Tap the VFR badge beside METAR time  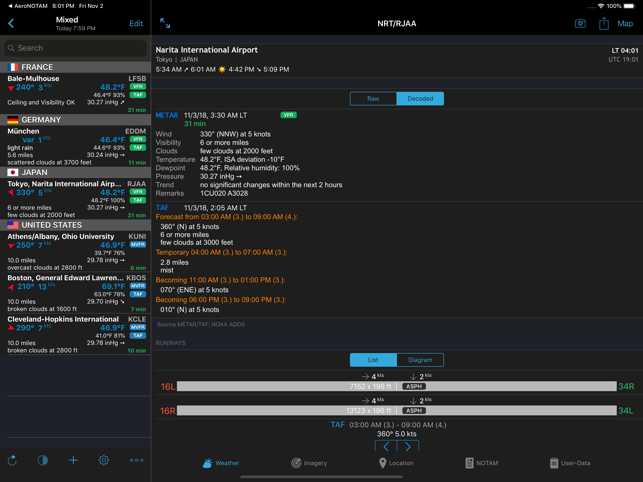[288, 115]
